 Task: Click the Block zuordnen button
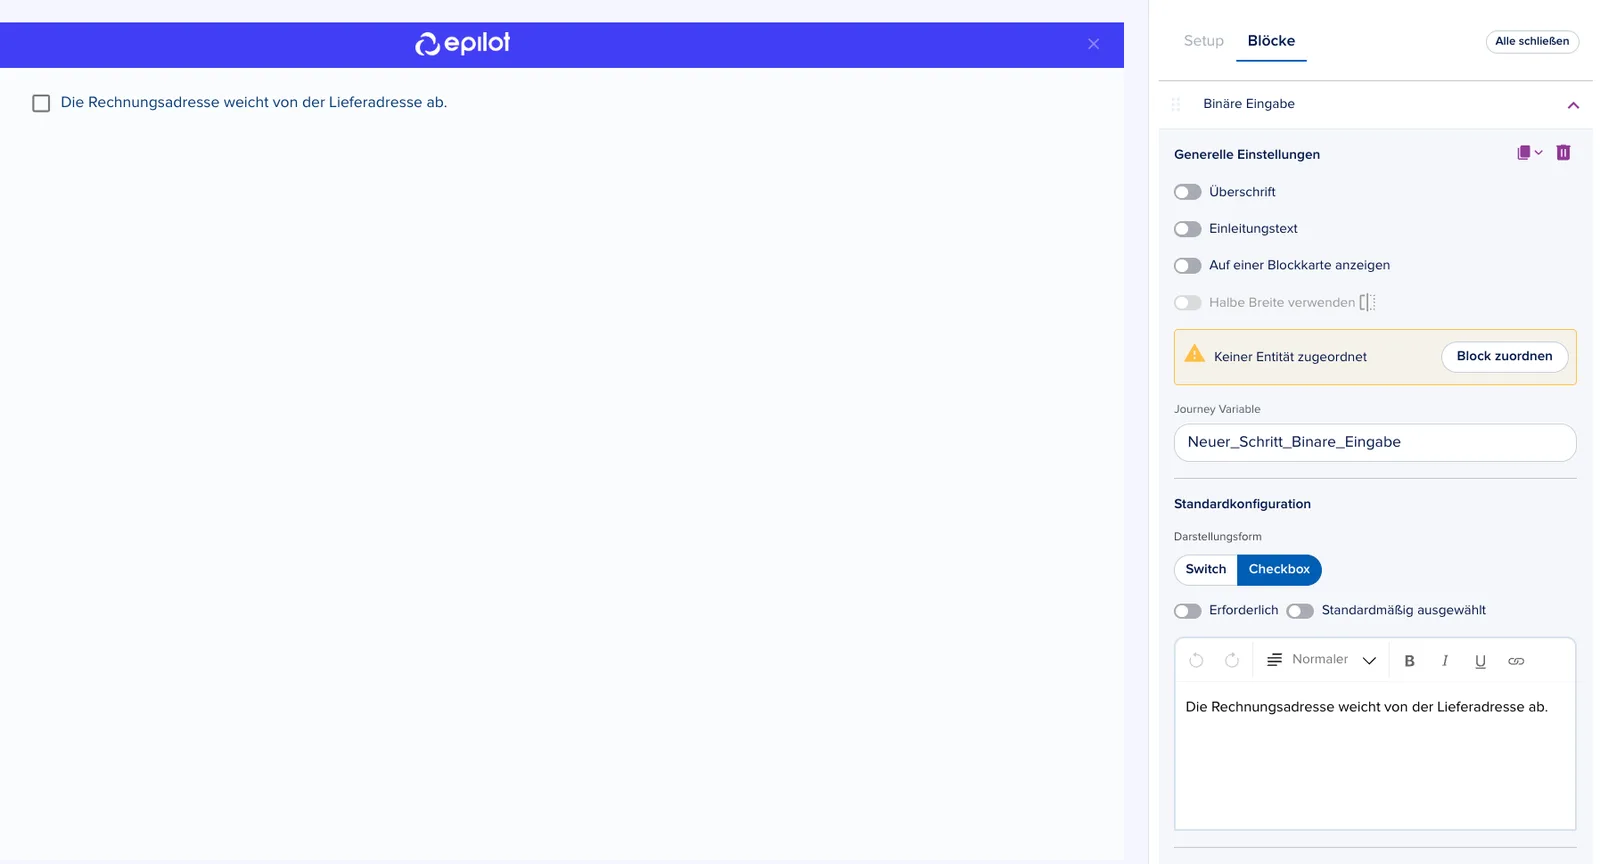click(x=1504, y=357)
